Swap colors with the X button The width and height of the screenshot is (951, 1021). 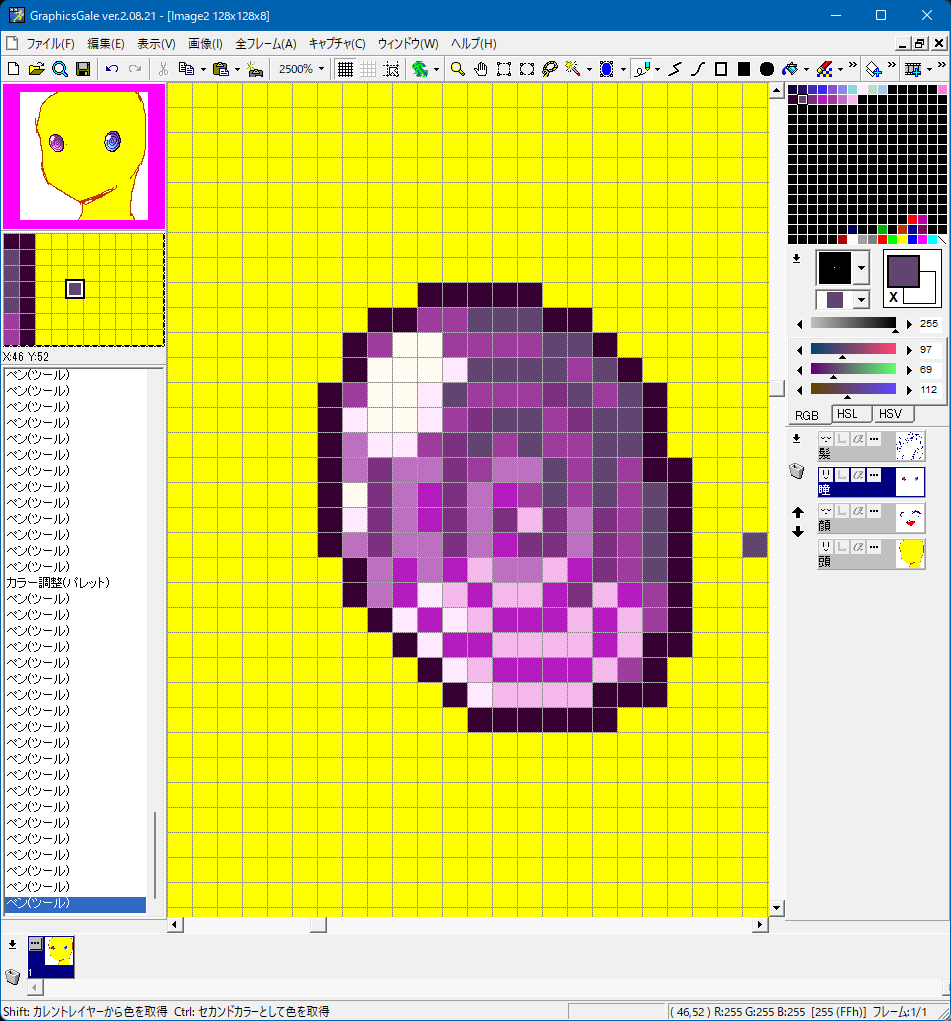893,297
